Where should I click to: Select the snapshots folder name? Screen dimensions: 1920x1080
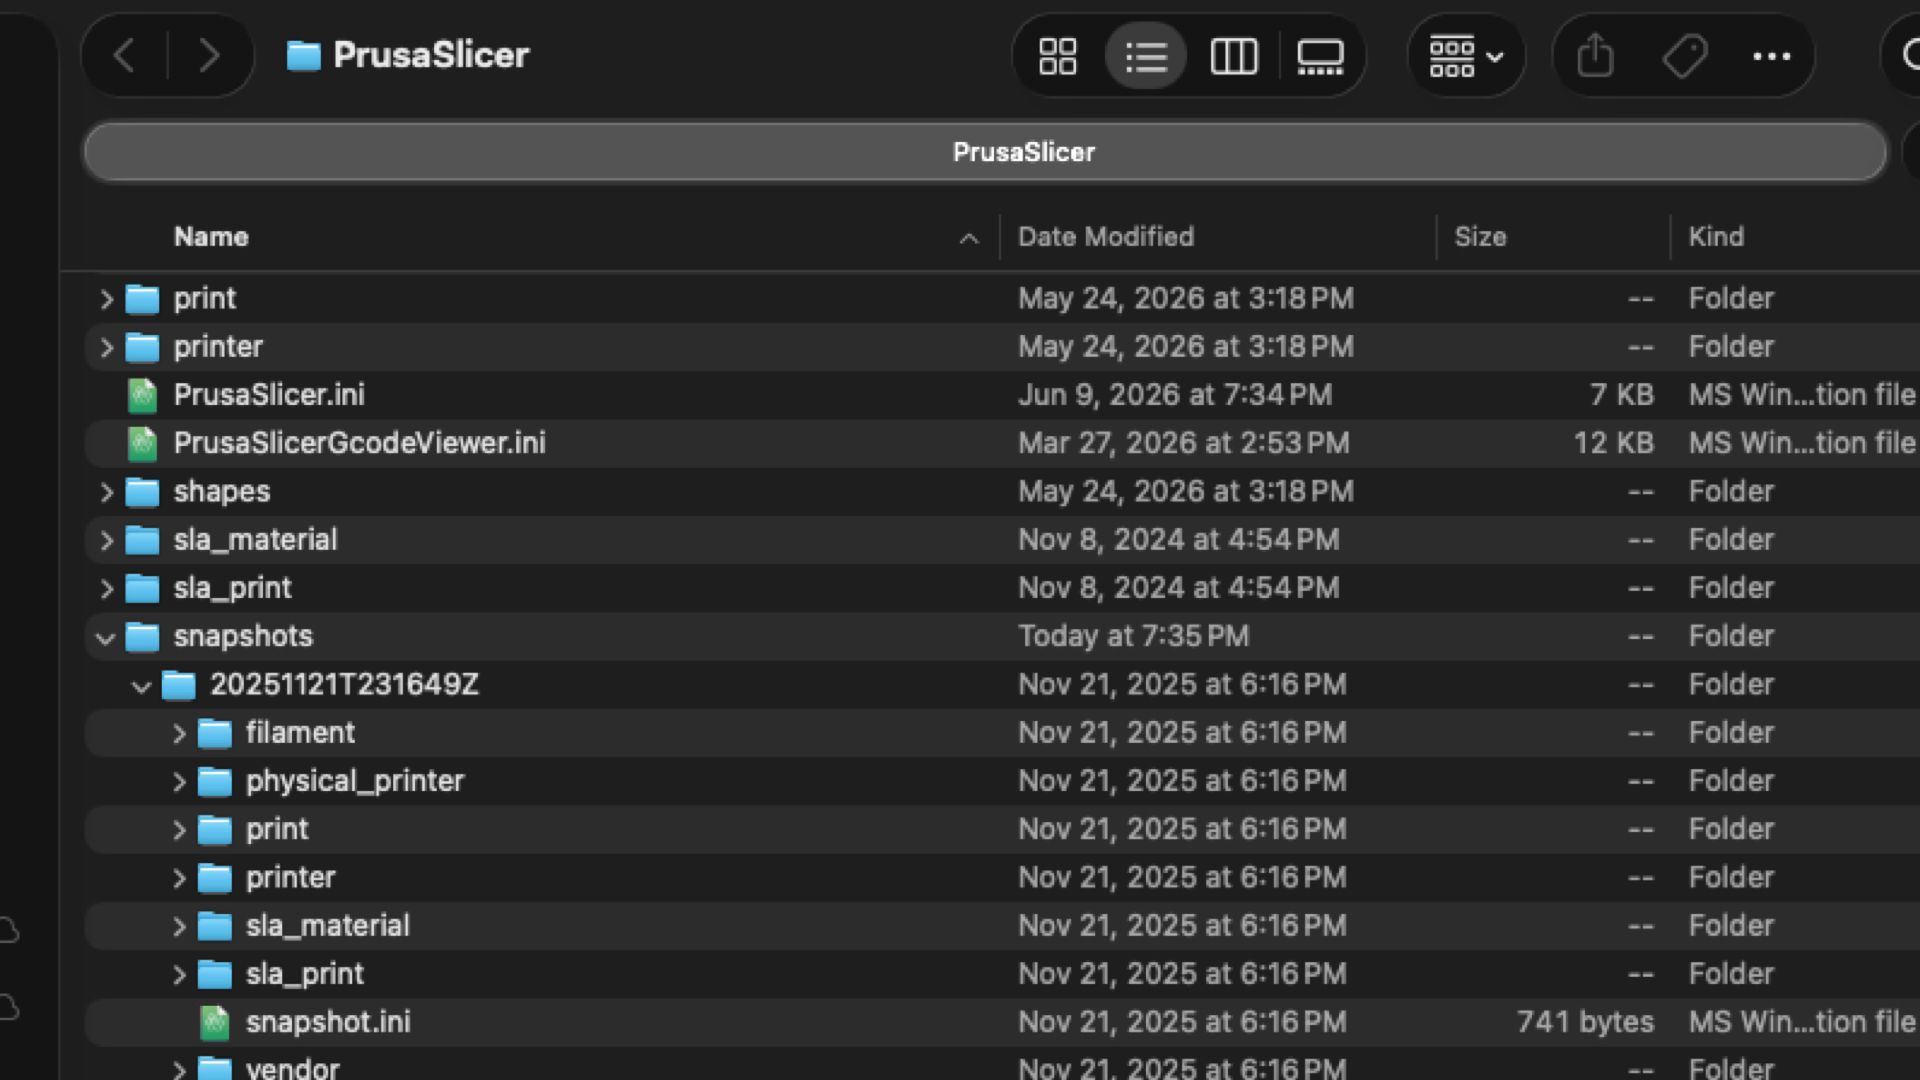[x=243, y=637]
